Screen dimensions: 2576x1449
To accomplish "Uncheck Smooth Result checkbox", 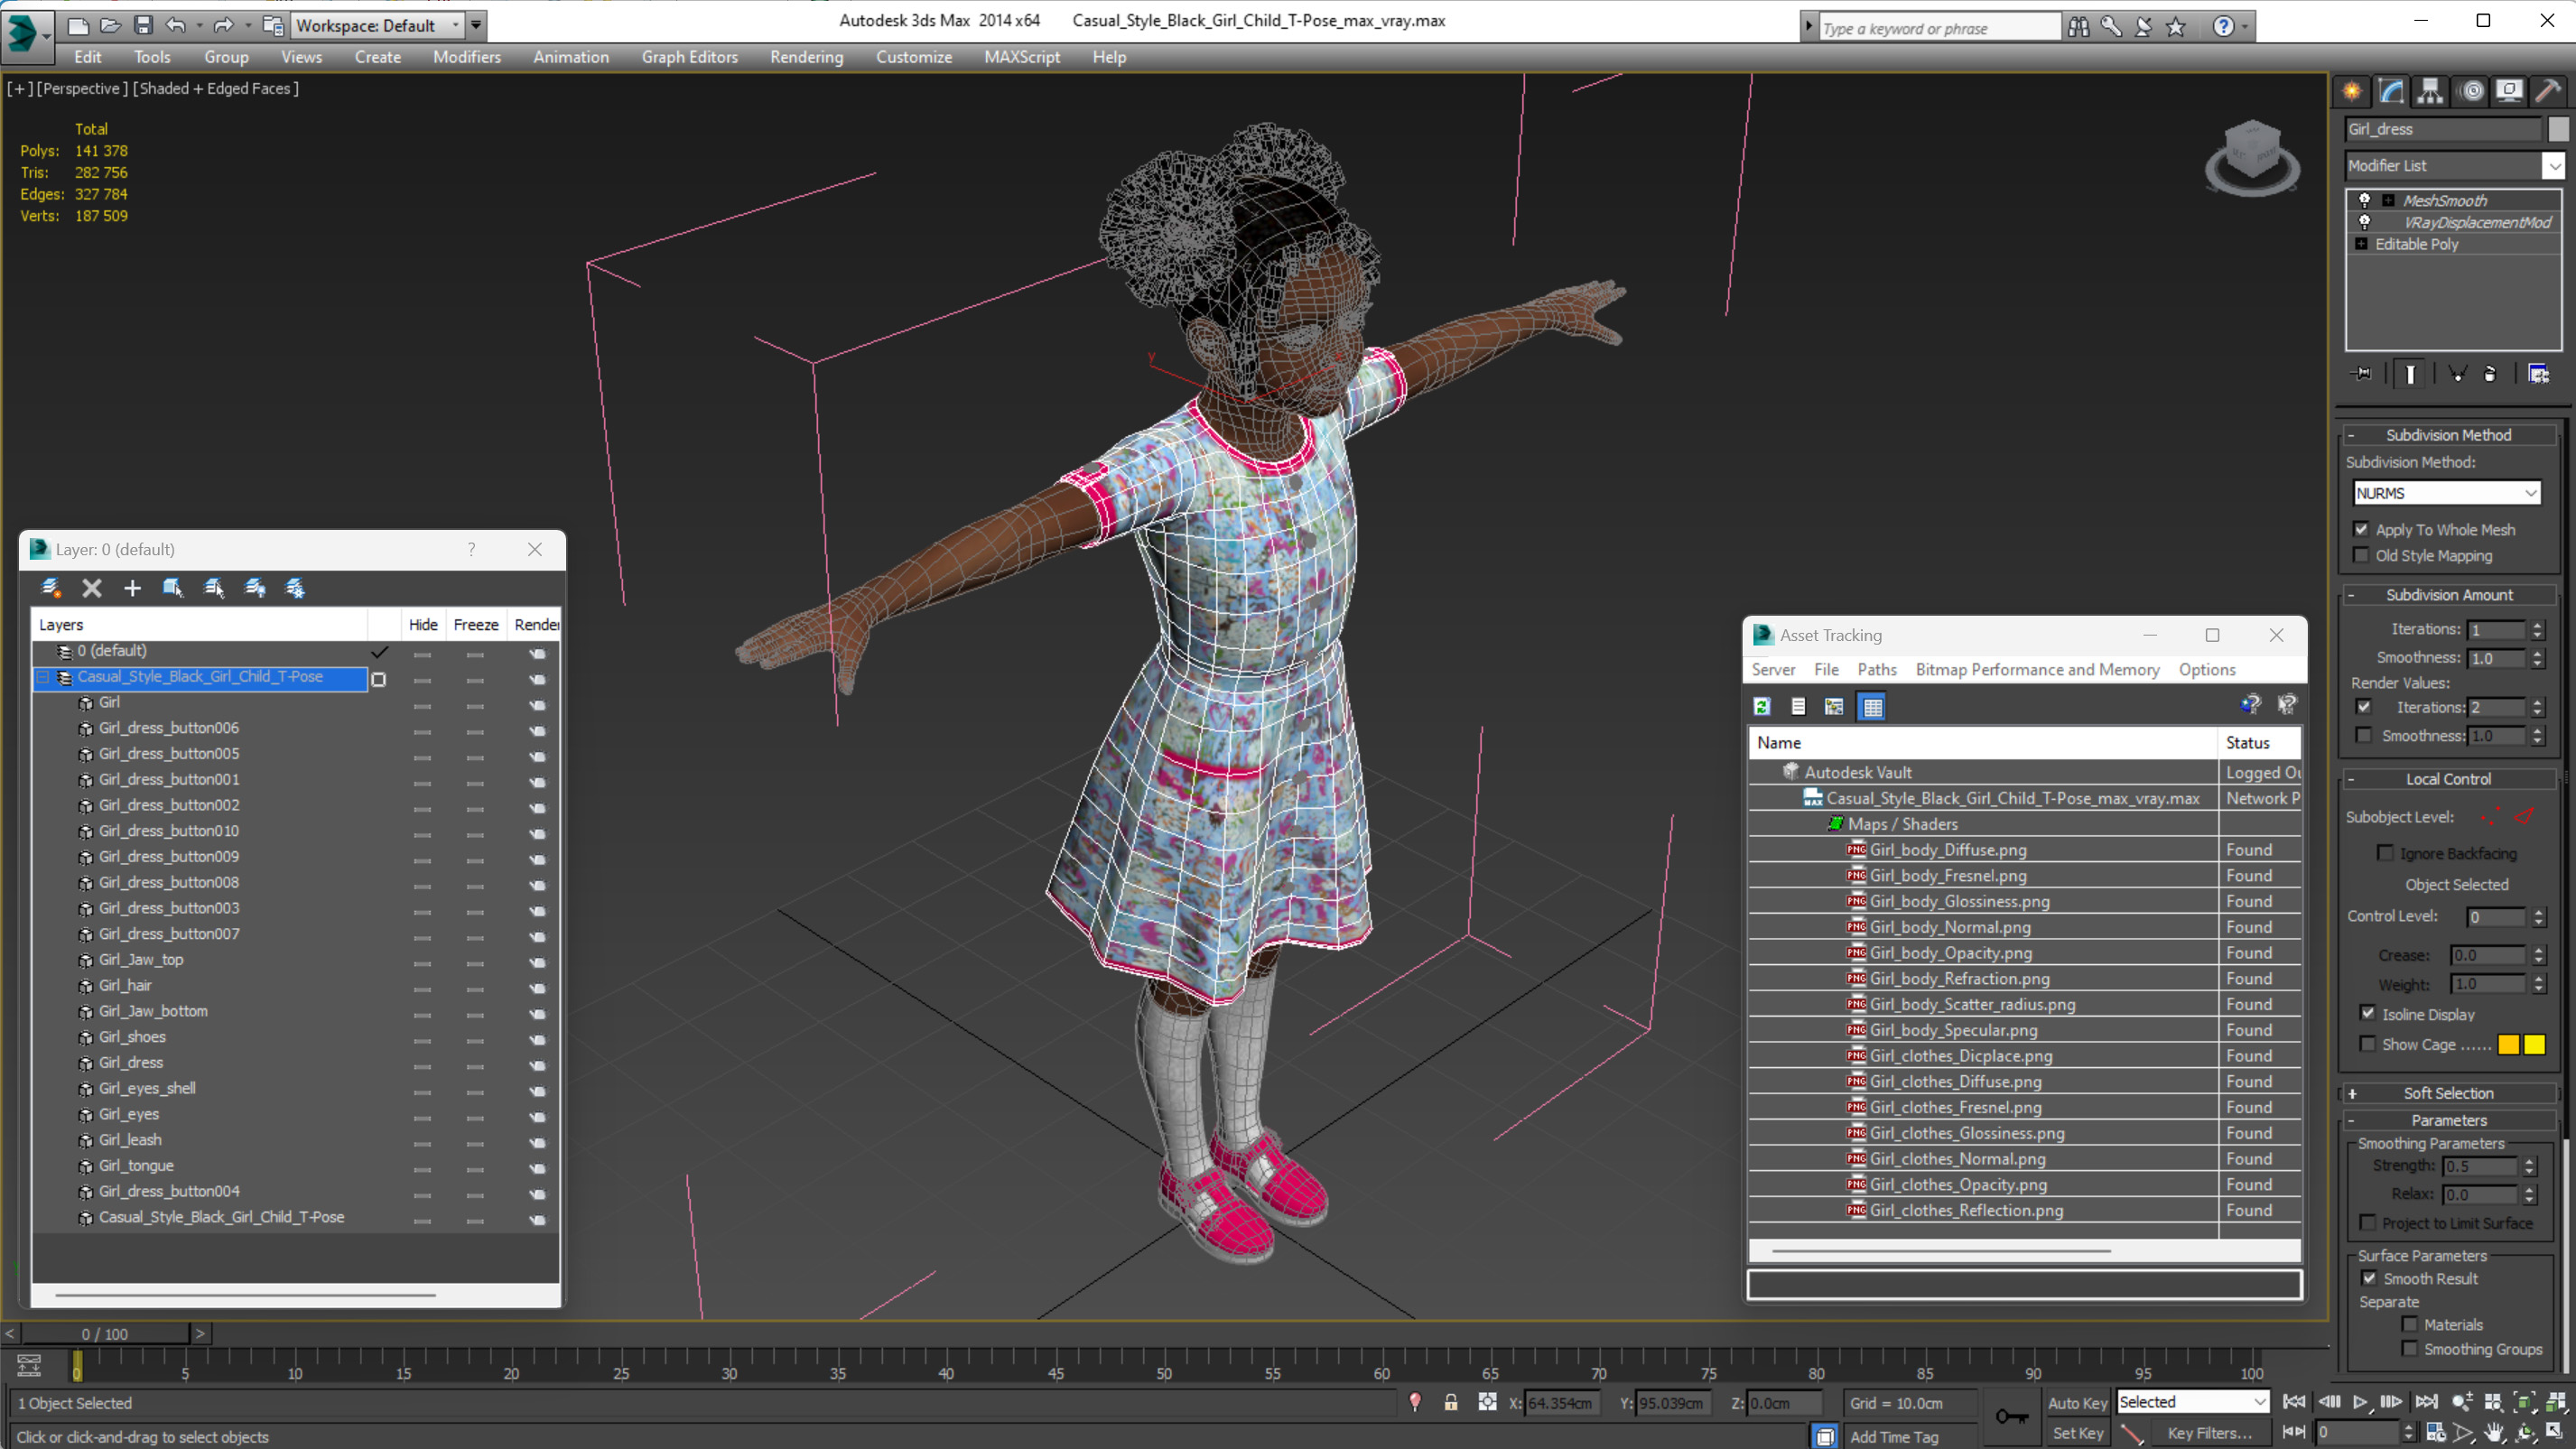I will pos(2369,1278).
